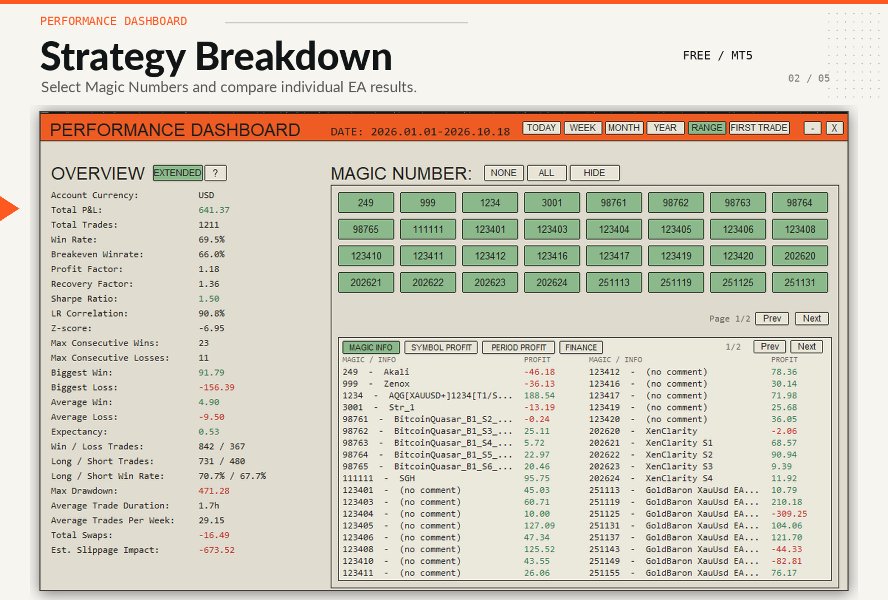
Task: Toggle magic number 3001
Action: (x=552, y=203)
